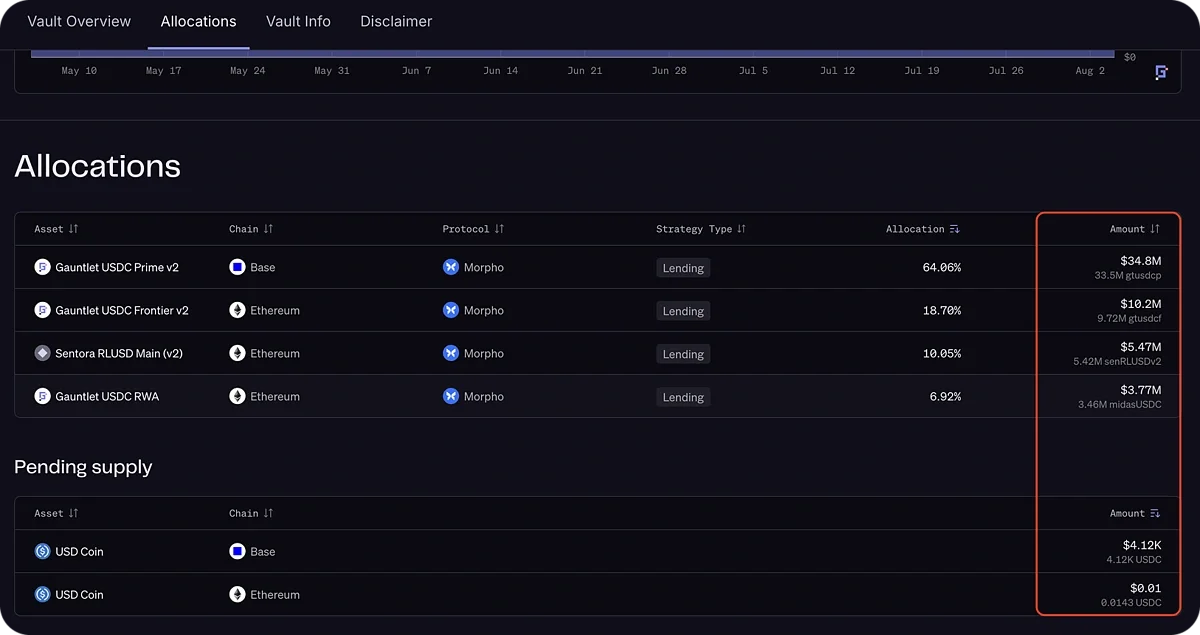Click Base chain icon in Gauntlet USDC Prime row
Image resolution: width=1200 pixels, height=635 pixels.
(237, 267)
